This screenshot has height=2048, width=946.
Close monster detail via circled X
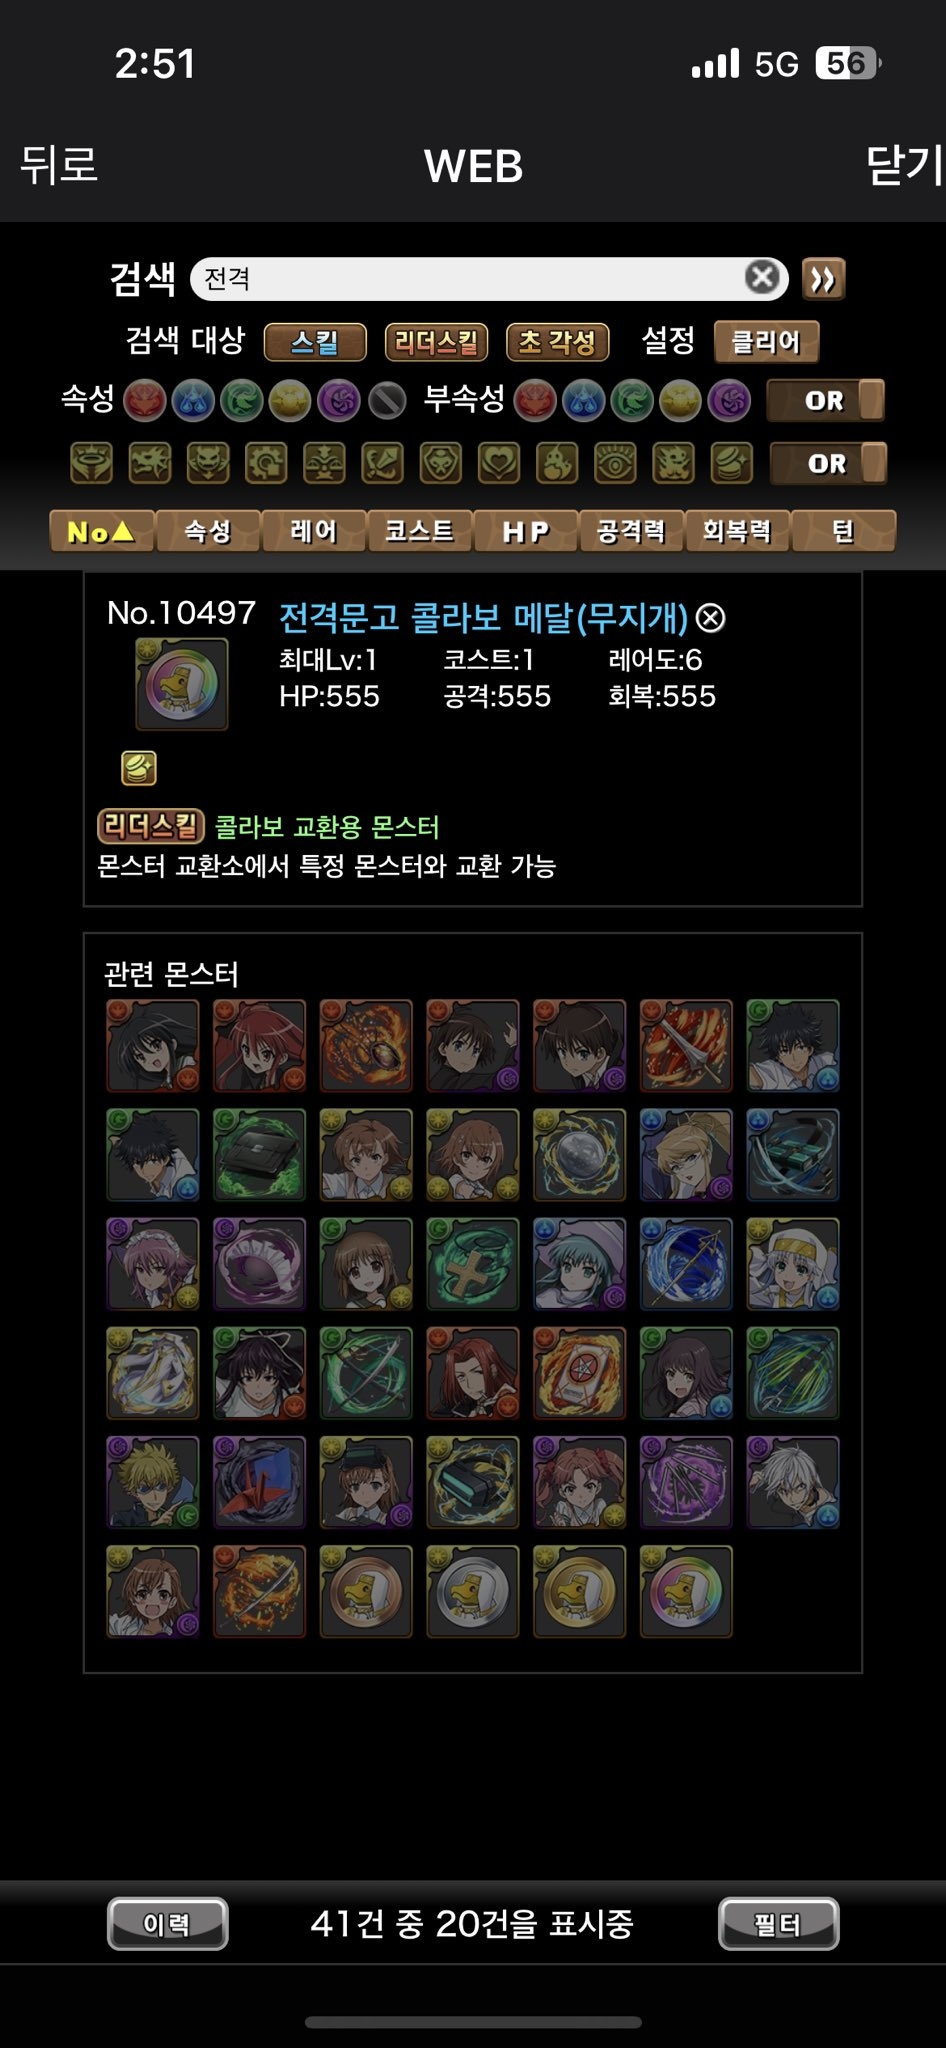710,618
